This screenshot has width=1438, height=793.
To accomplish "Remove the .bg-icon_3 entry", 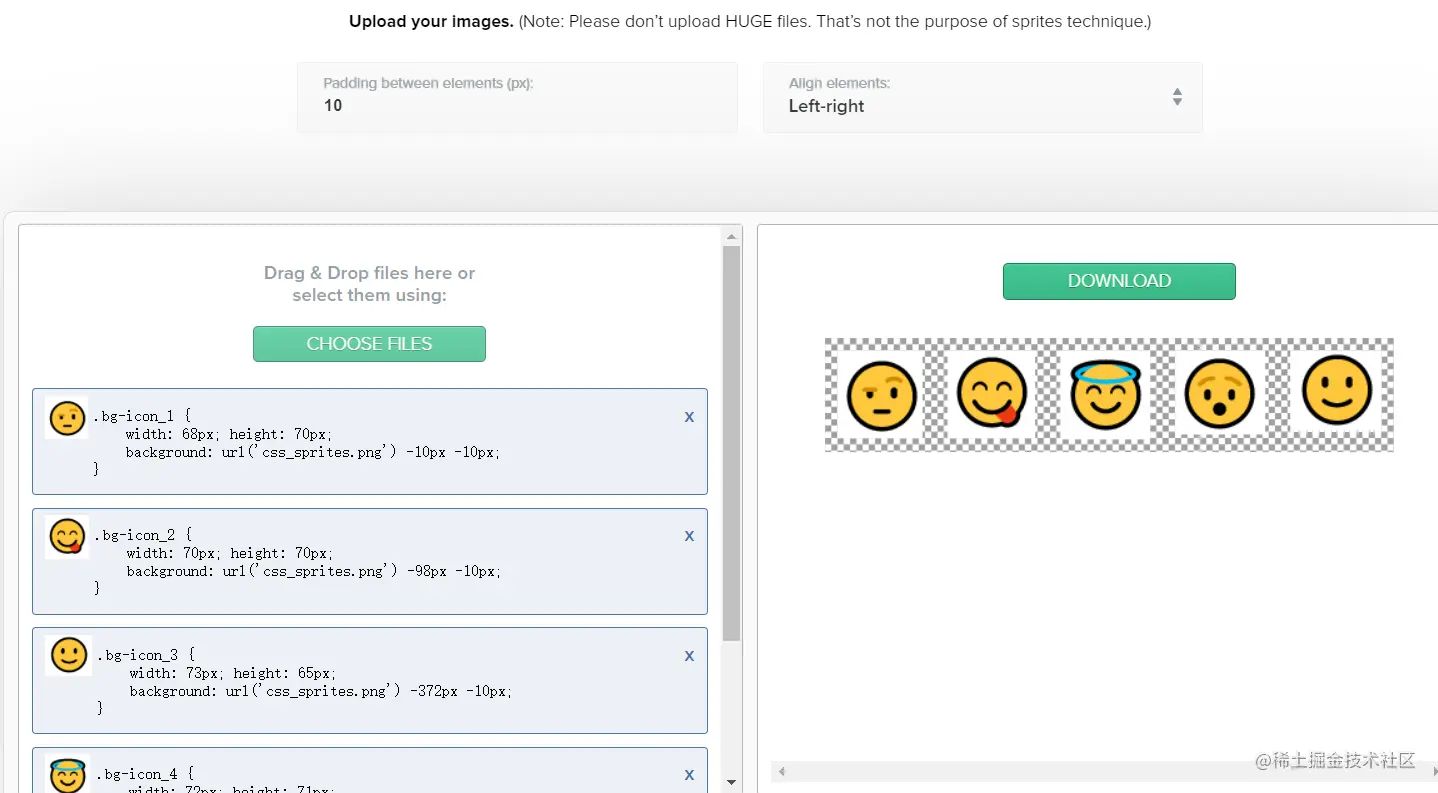I will 689,656.
